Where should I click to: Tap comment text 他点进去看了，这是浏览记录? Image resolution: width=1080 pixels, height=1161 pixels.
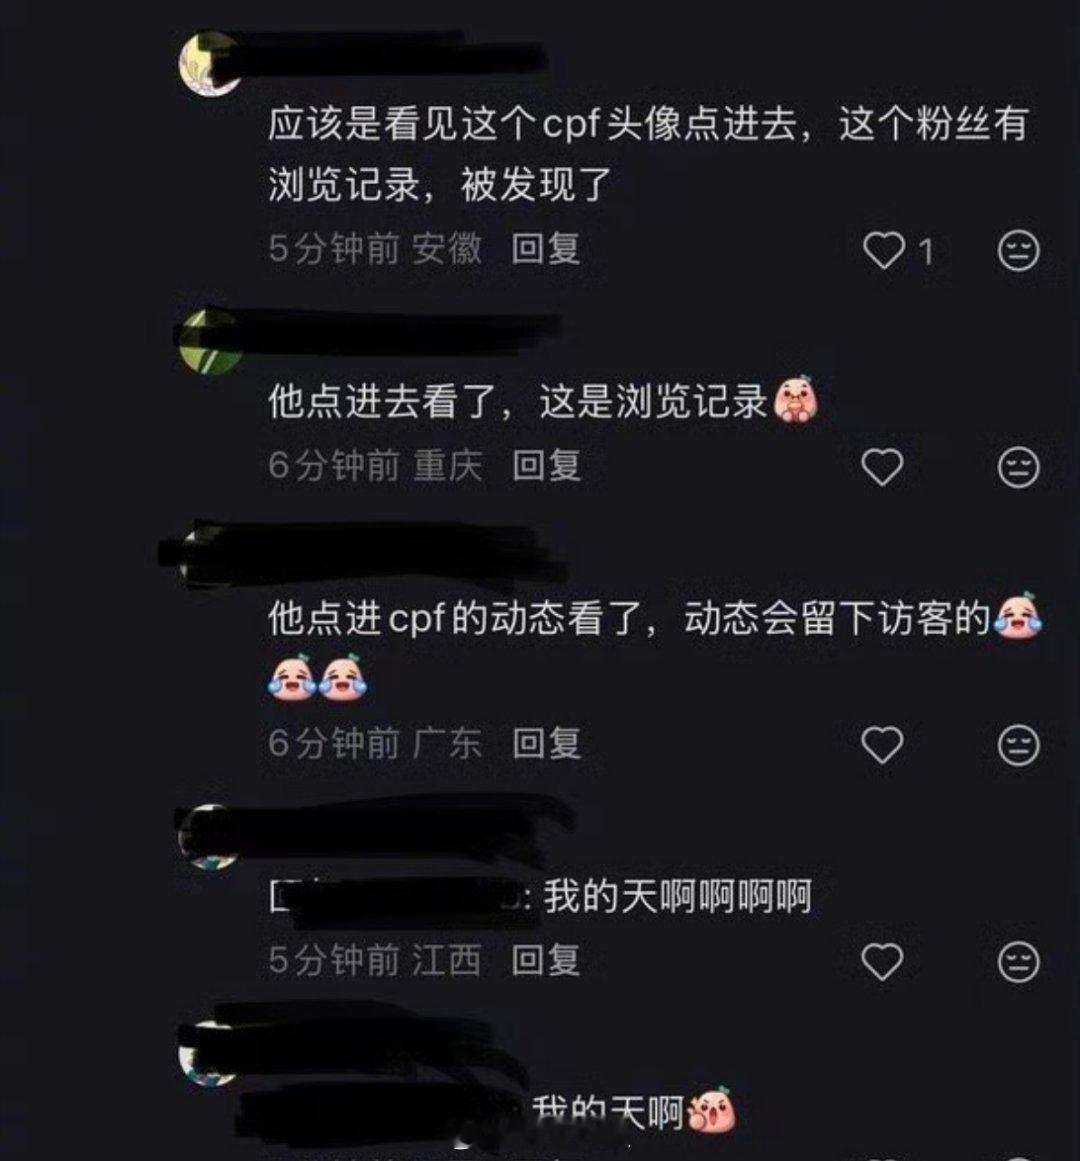518,401
